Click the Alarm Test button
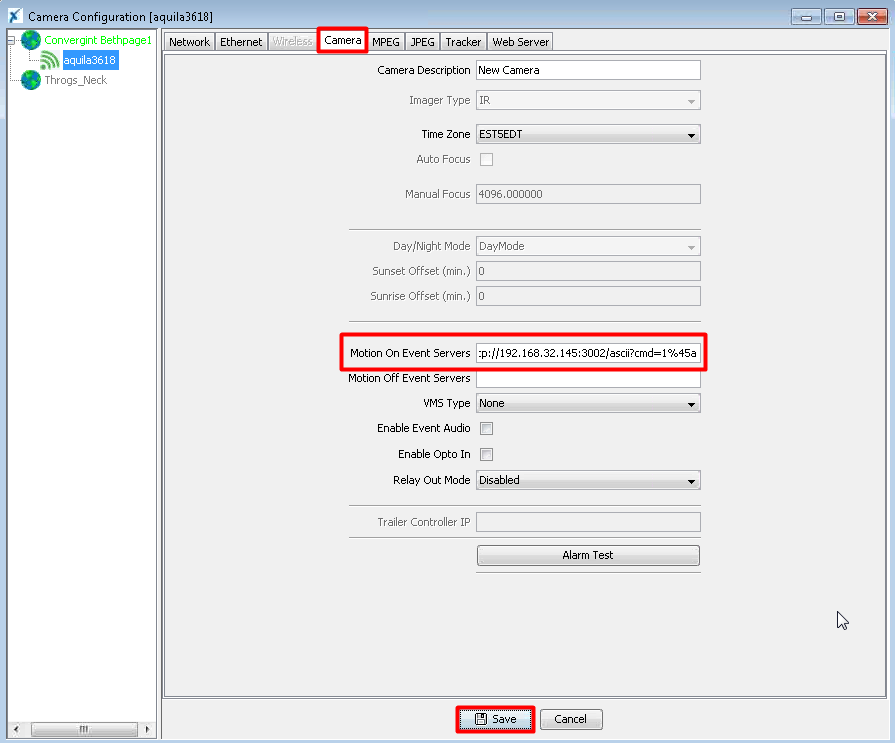895x743 pixels. click(x=588, y=555)
